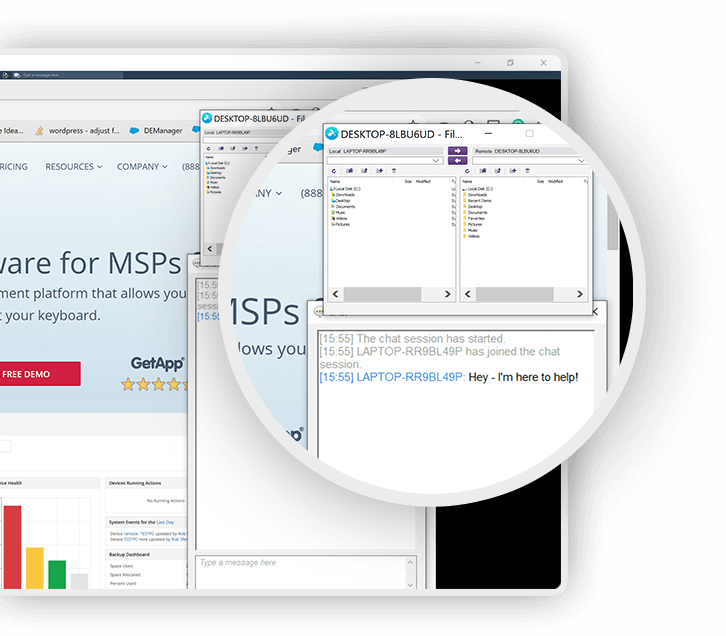The image size is (726, 636).
Task: Select the Downloads folder in Local pane
Action: pos(343,195)
